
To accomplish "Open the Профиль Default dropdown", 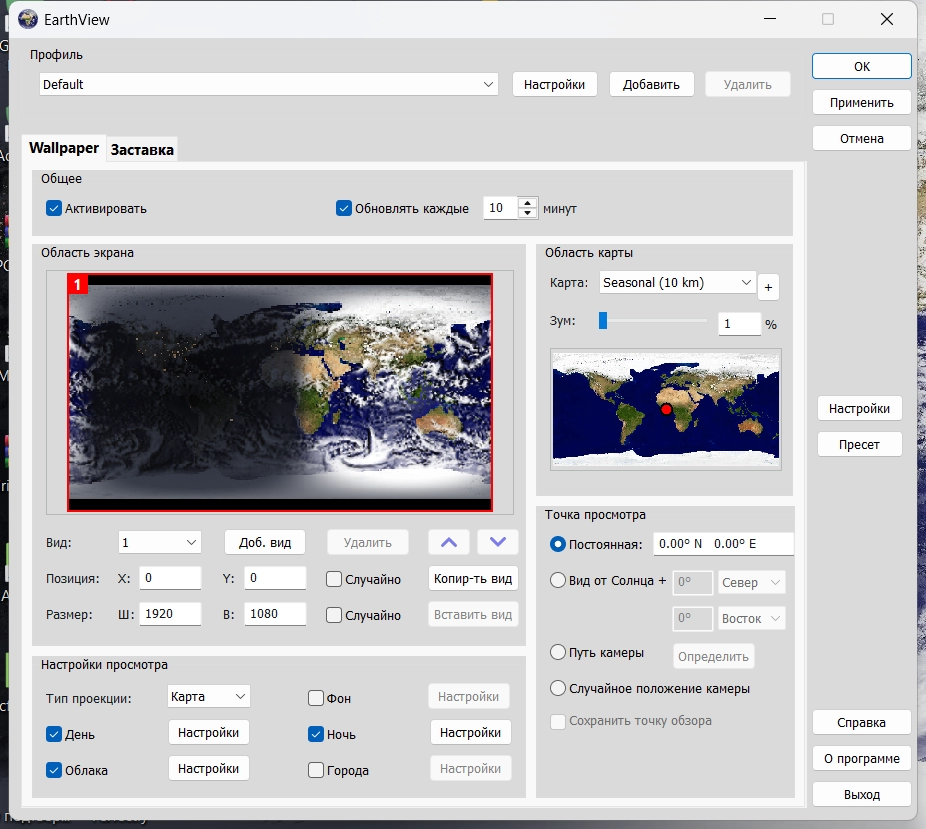I will pos(269,85).
